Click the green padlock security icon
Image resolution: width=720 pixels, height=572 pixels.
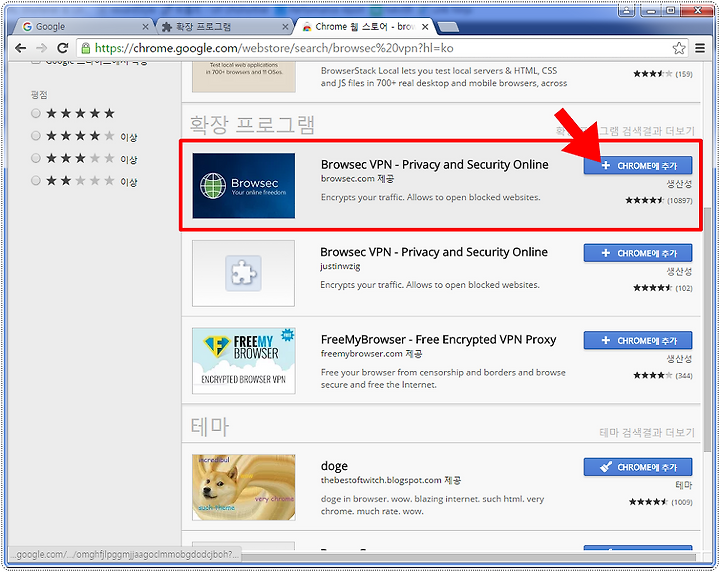tap(85, 48)
